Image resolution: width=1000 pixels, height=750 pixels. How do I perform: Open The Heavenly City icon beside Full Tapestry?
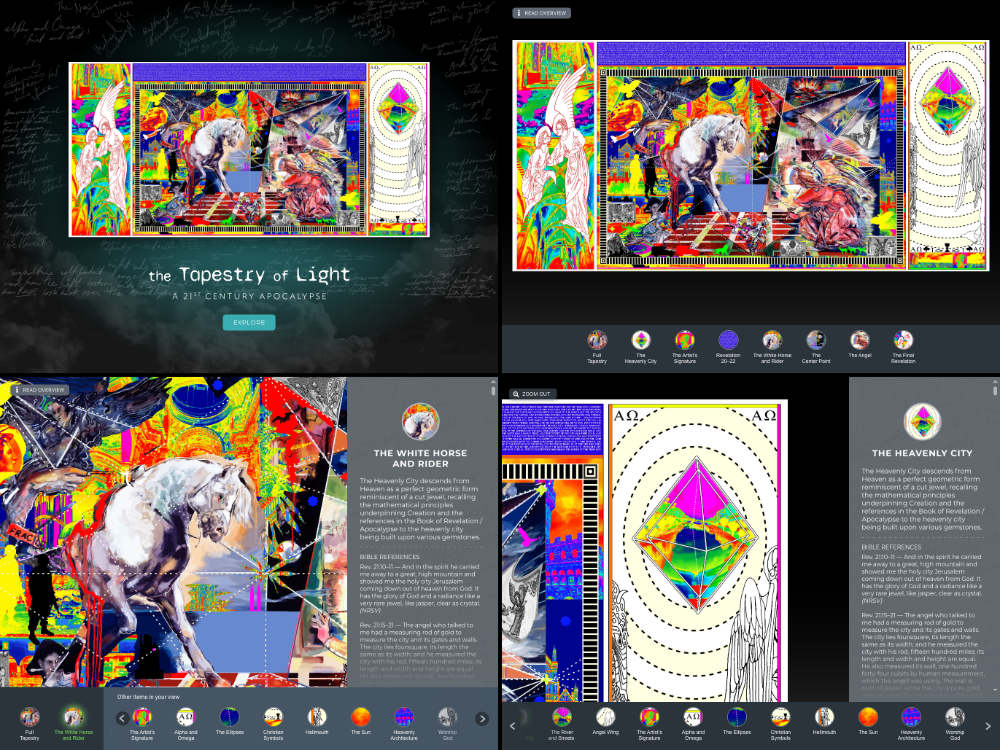[641, 340]
